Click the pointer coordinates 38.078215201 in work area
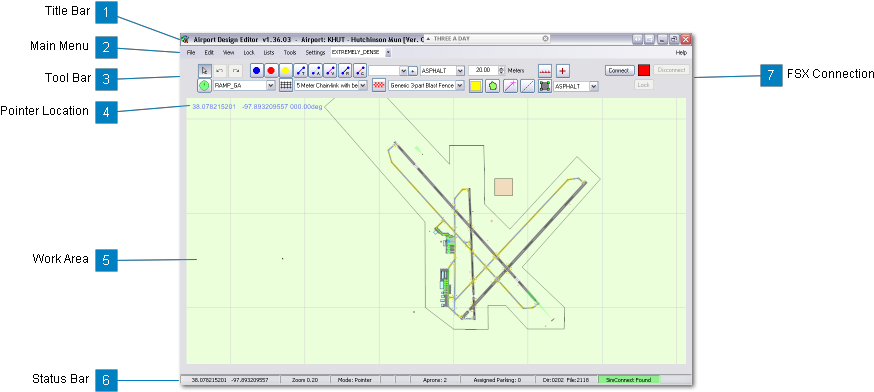874x392 pixels. (x=214, y=106)
